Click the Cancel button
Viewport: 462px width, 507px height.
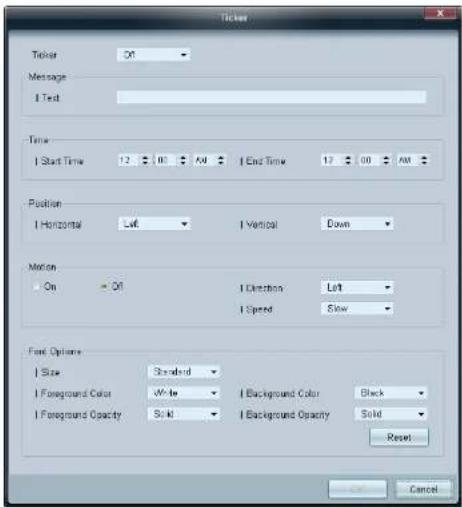tap(423, 489)
